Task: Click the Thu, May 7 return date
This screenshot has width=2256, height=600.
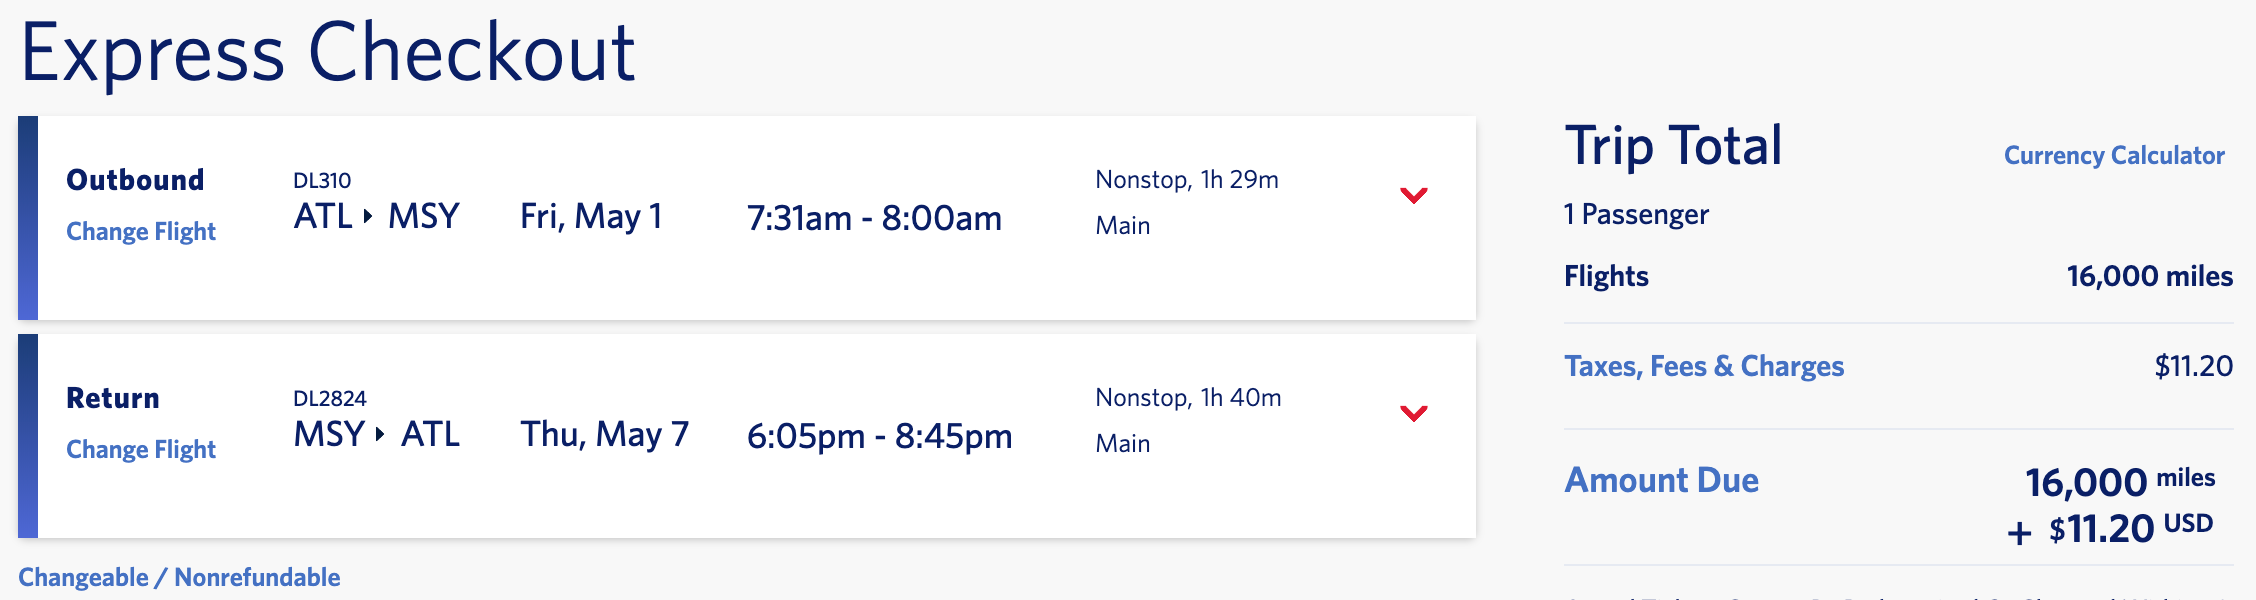Action: [604, 434]
